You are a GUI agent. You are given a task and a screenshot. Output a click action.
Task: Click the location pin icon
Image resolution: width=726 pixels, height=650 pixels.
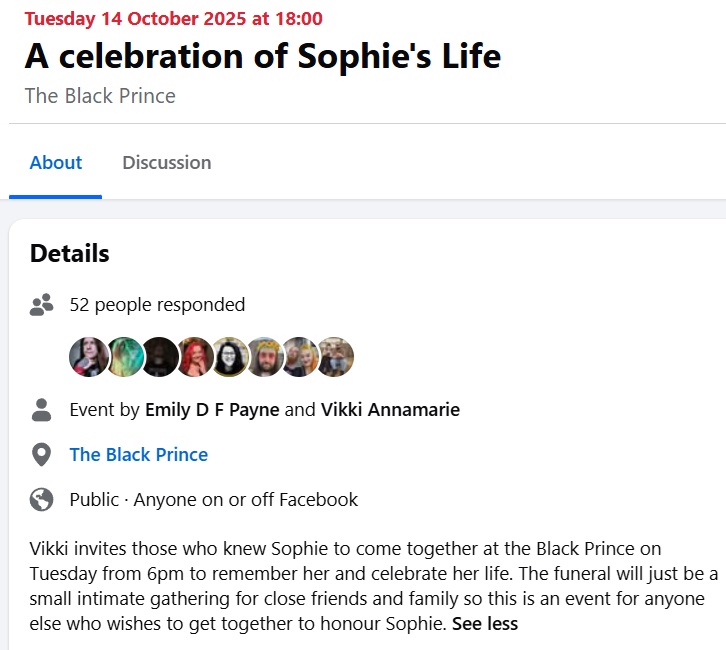click(x=41, y=455)
